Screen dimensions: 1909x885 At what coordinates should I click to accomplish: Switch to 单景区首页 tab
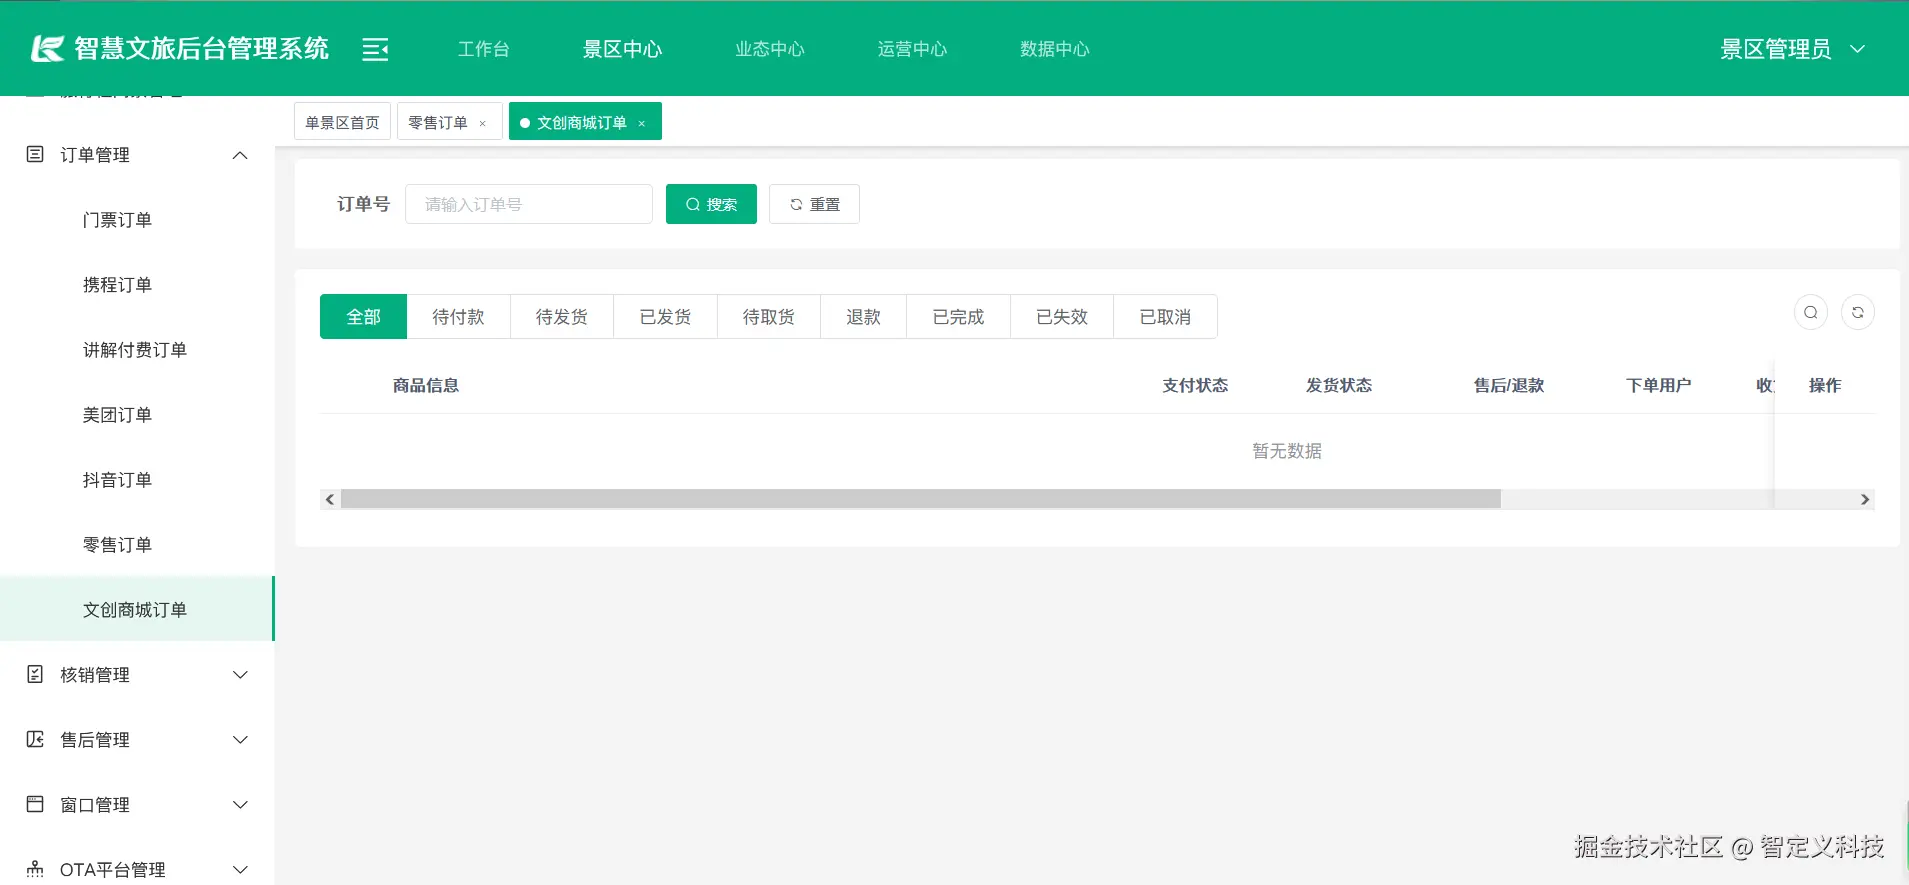click(342, 122)
